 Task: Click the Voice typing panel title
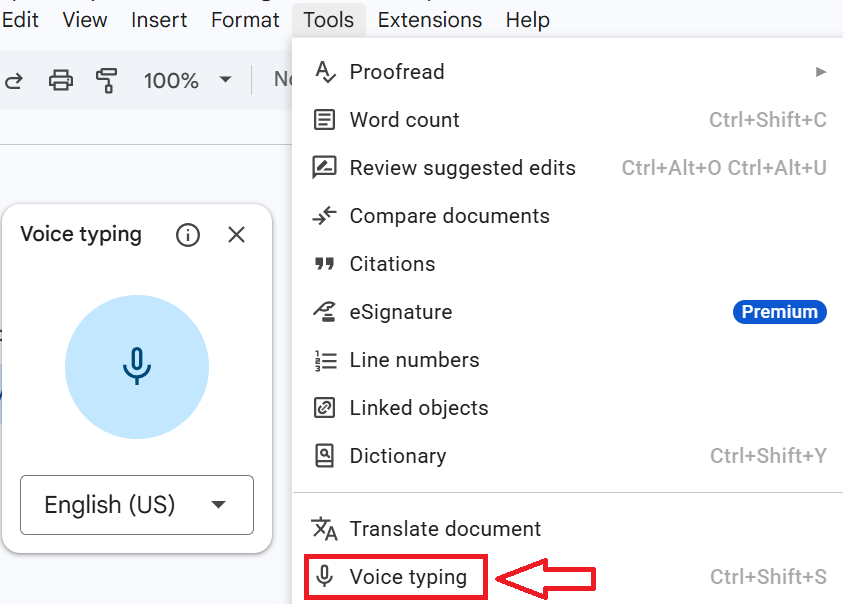click(x=81, y=235)
